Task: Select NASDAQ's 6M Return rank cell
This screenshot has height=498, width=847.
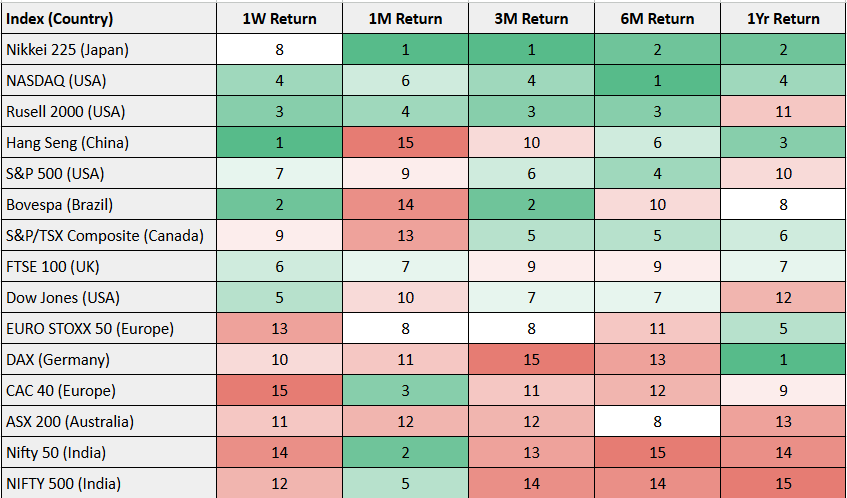Action: tap(657, 81)
